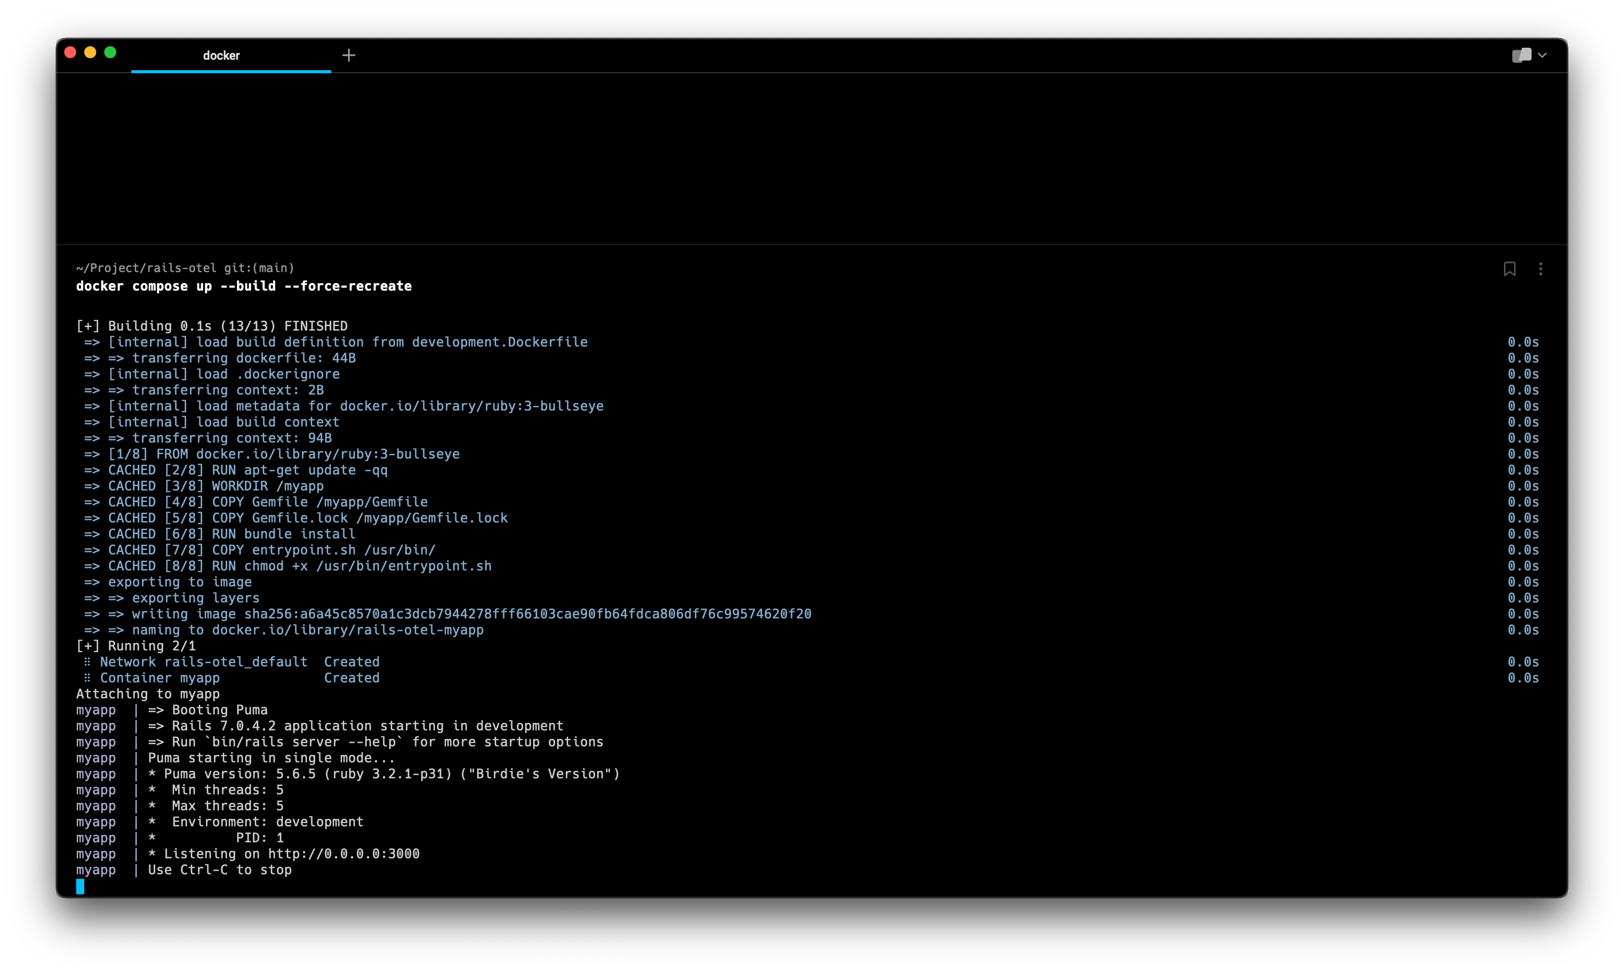Click the 'Use Ctrl-C to stop' line
The width and height of the screenshot is (1624, 972).
click(x=219, y=870)
